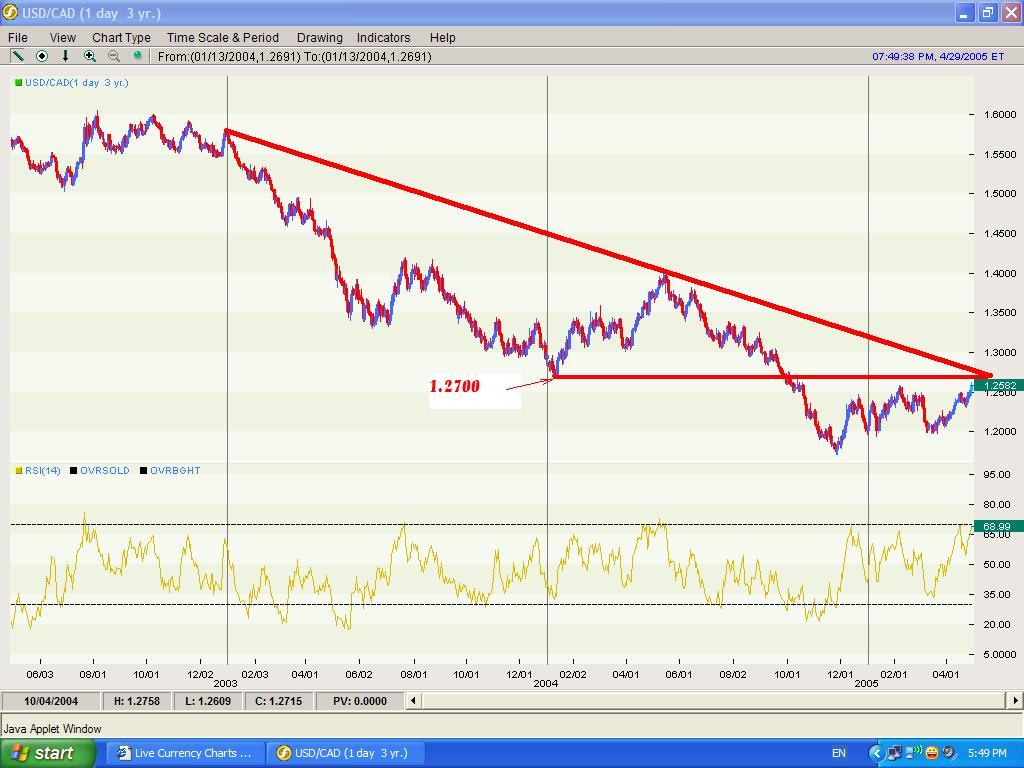Screen dimensions: 1024x768
Task: Click the 1.2700 annotation label on chart
Action: click(x=455, y=386)
